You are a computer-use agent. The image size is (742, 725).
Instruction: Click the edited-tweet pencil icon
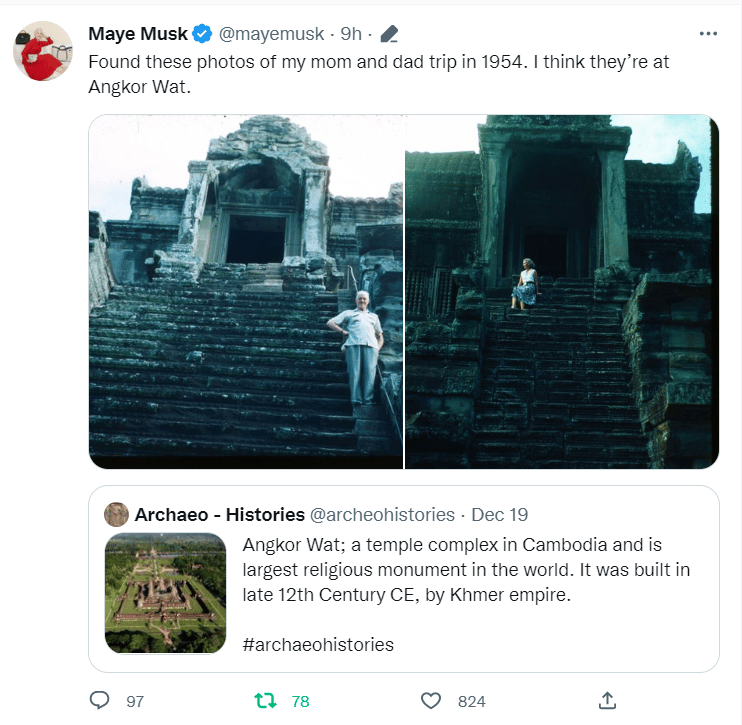pos(390,34)
